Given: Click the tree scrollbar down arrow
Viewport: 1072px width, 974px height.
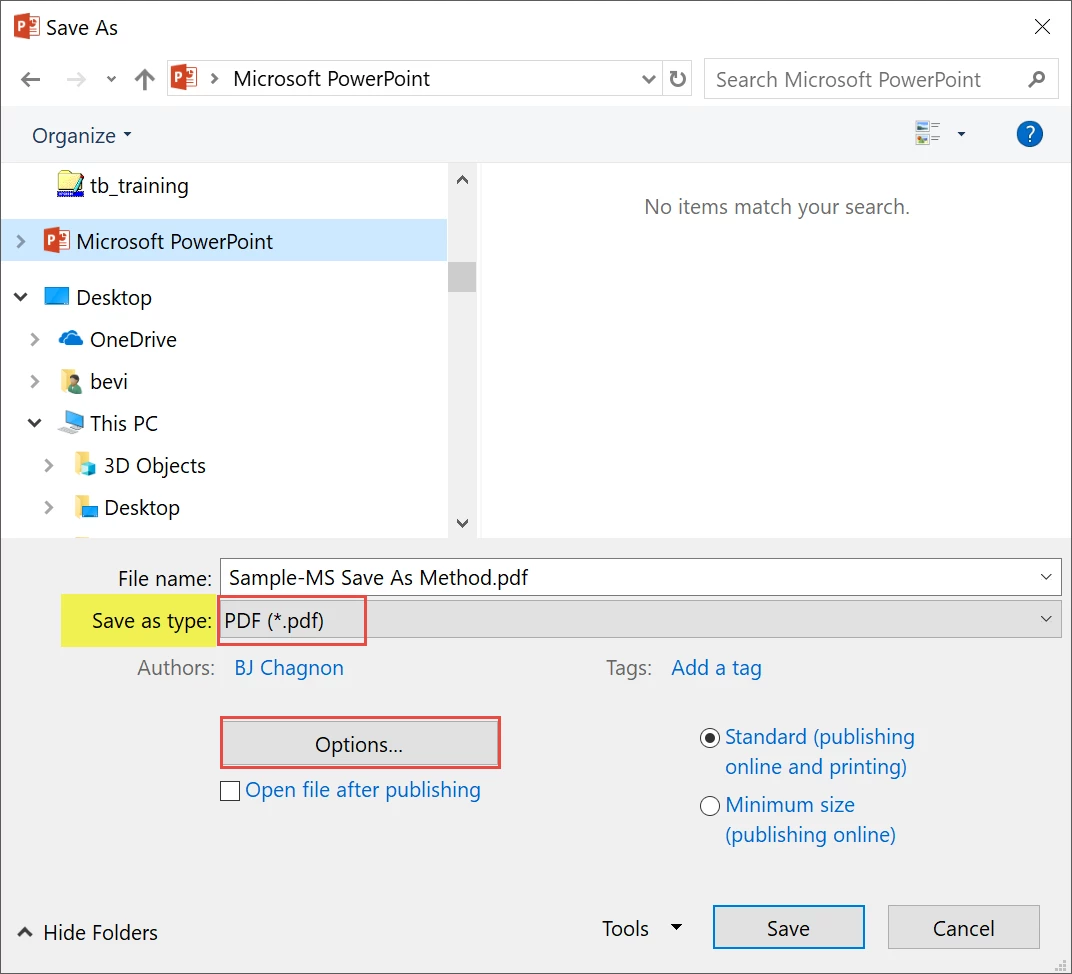Looking at the screenshot, I should (462, 523).
